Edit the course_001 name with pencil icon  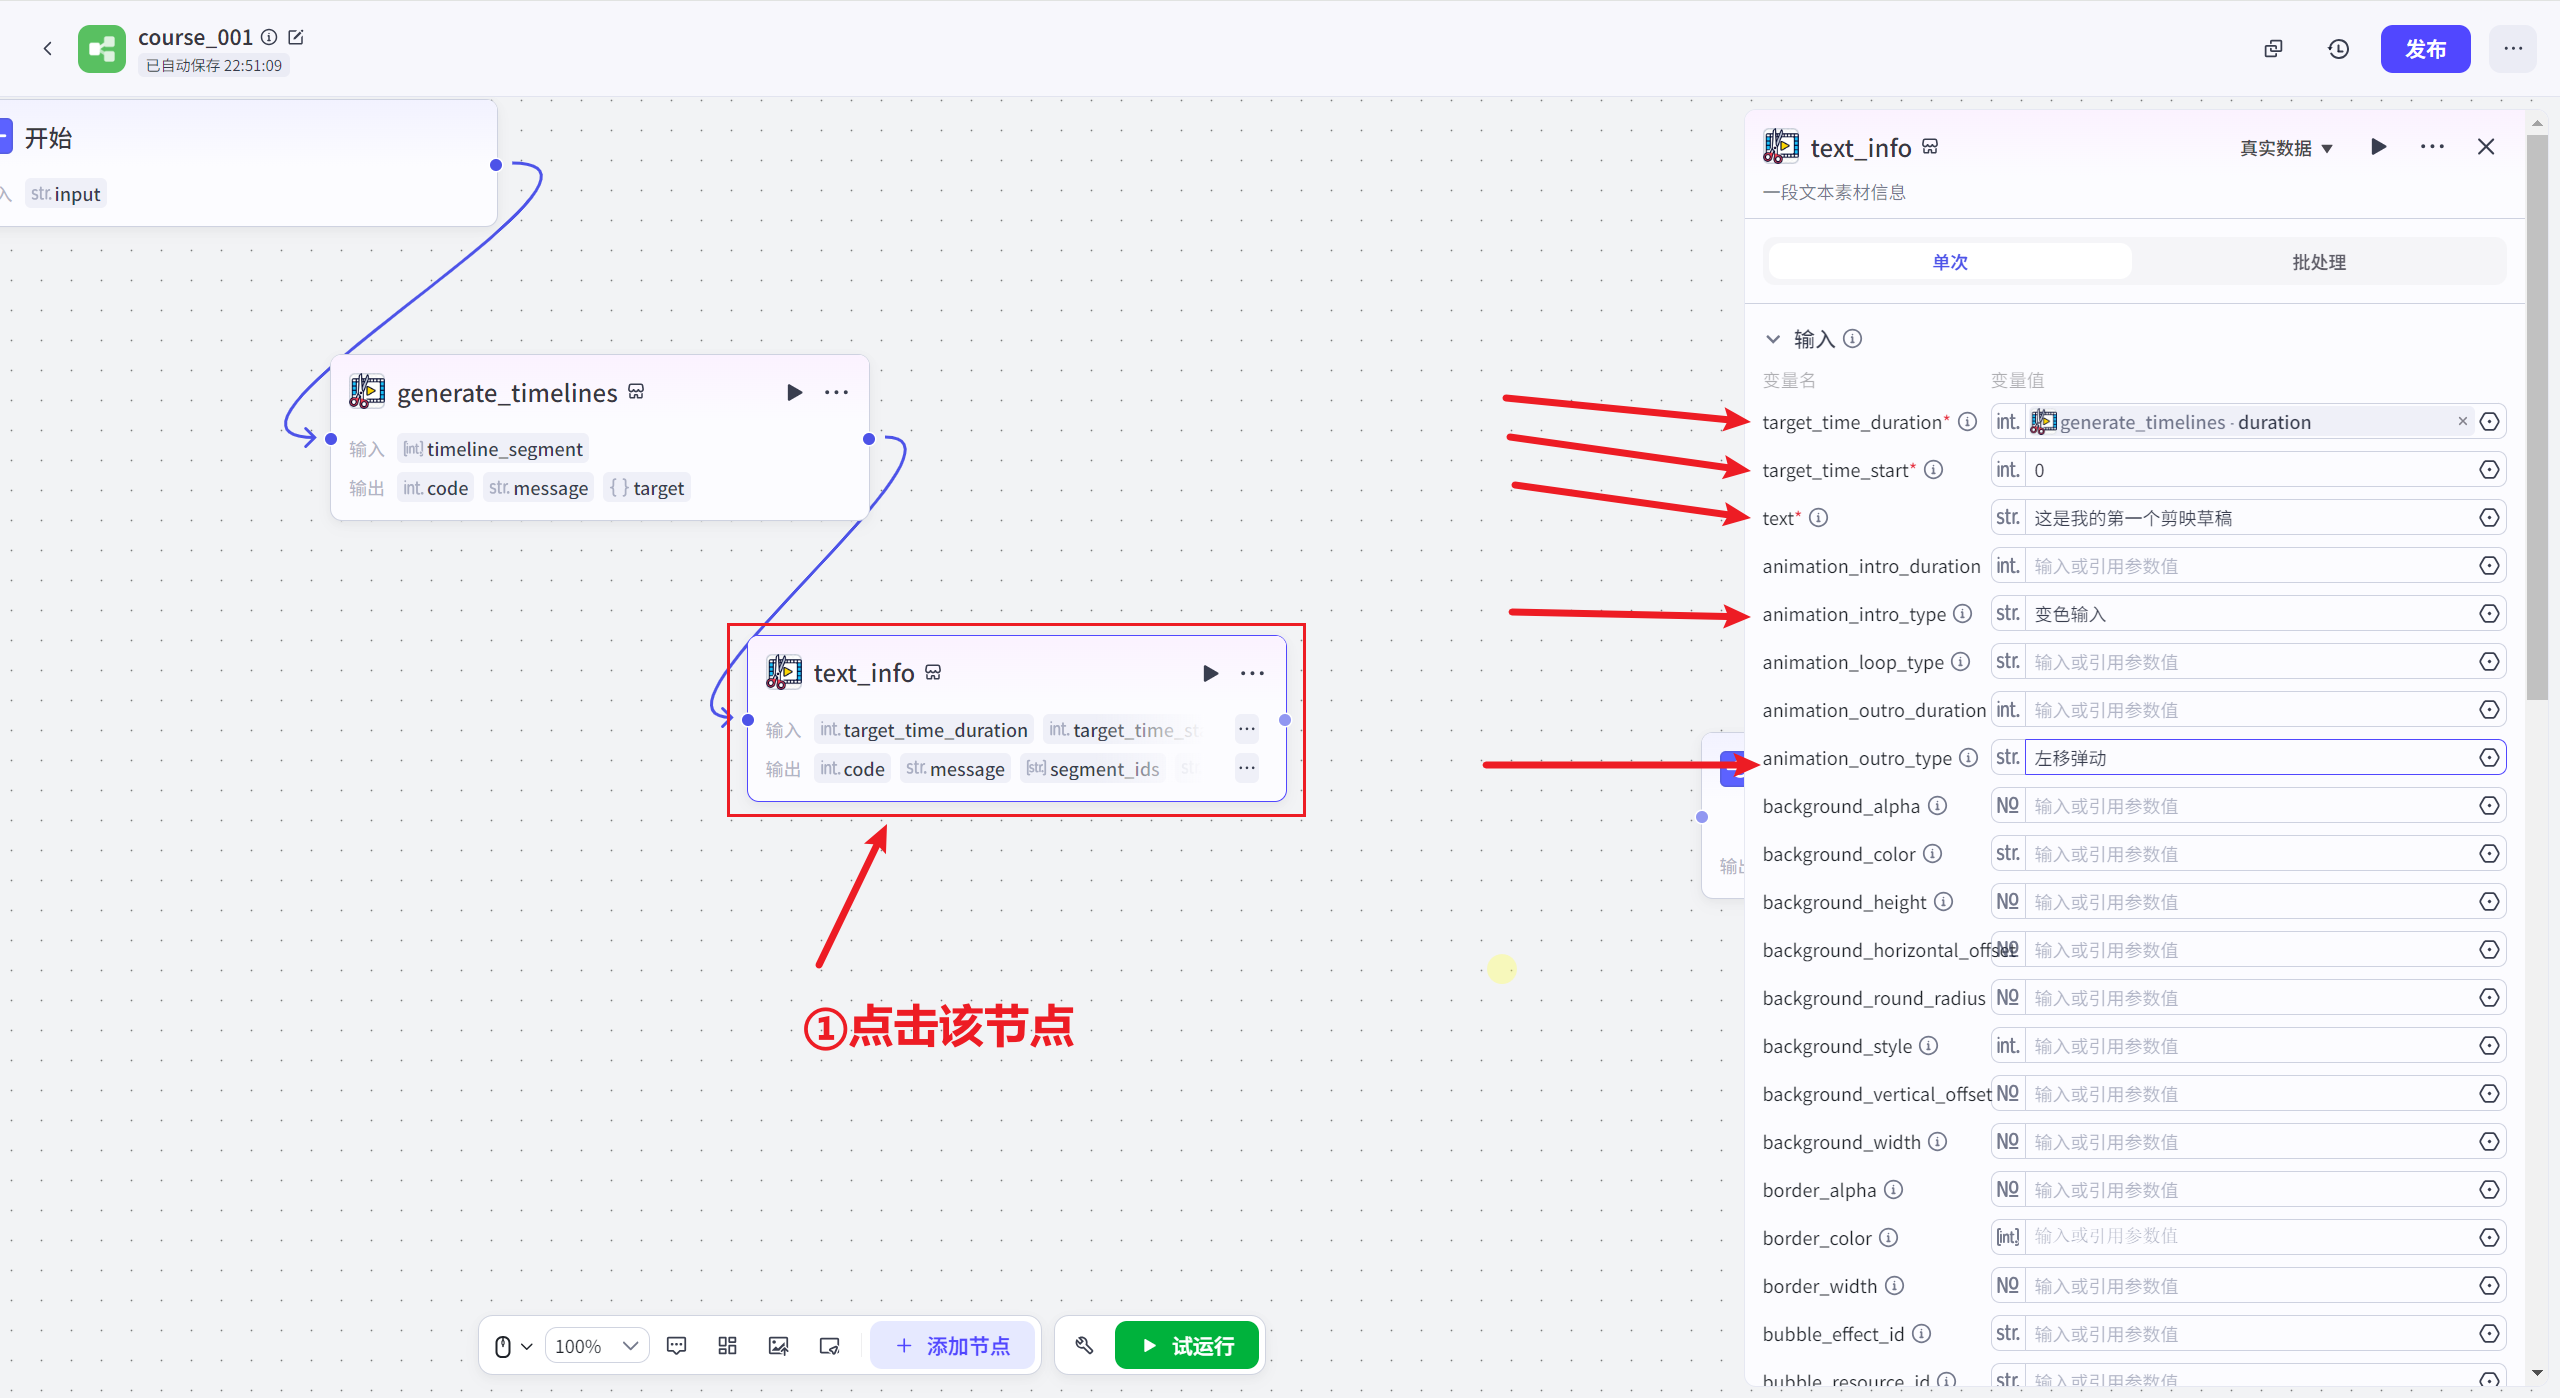[296, 37]
